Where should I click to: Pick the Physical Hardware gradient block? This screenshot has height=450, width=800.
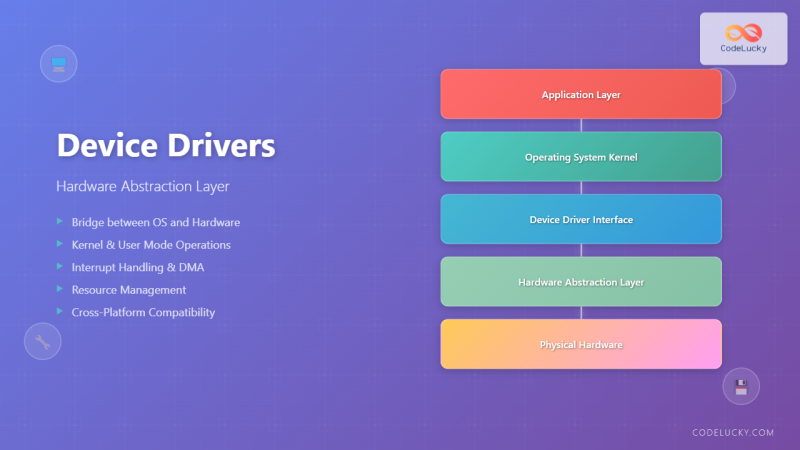click(581, 344)
